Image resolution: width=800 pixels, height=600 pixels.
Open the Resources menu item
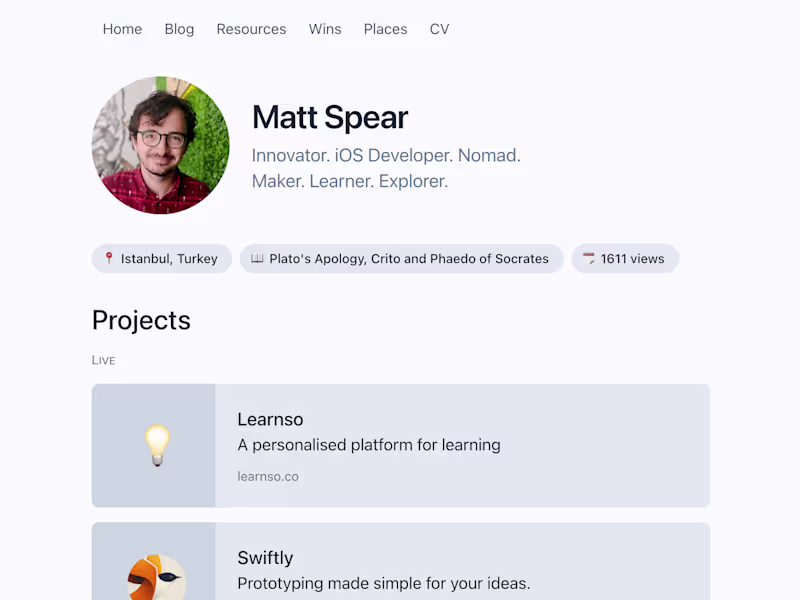click(251, 29)
